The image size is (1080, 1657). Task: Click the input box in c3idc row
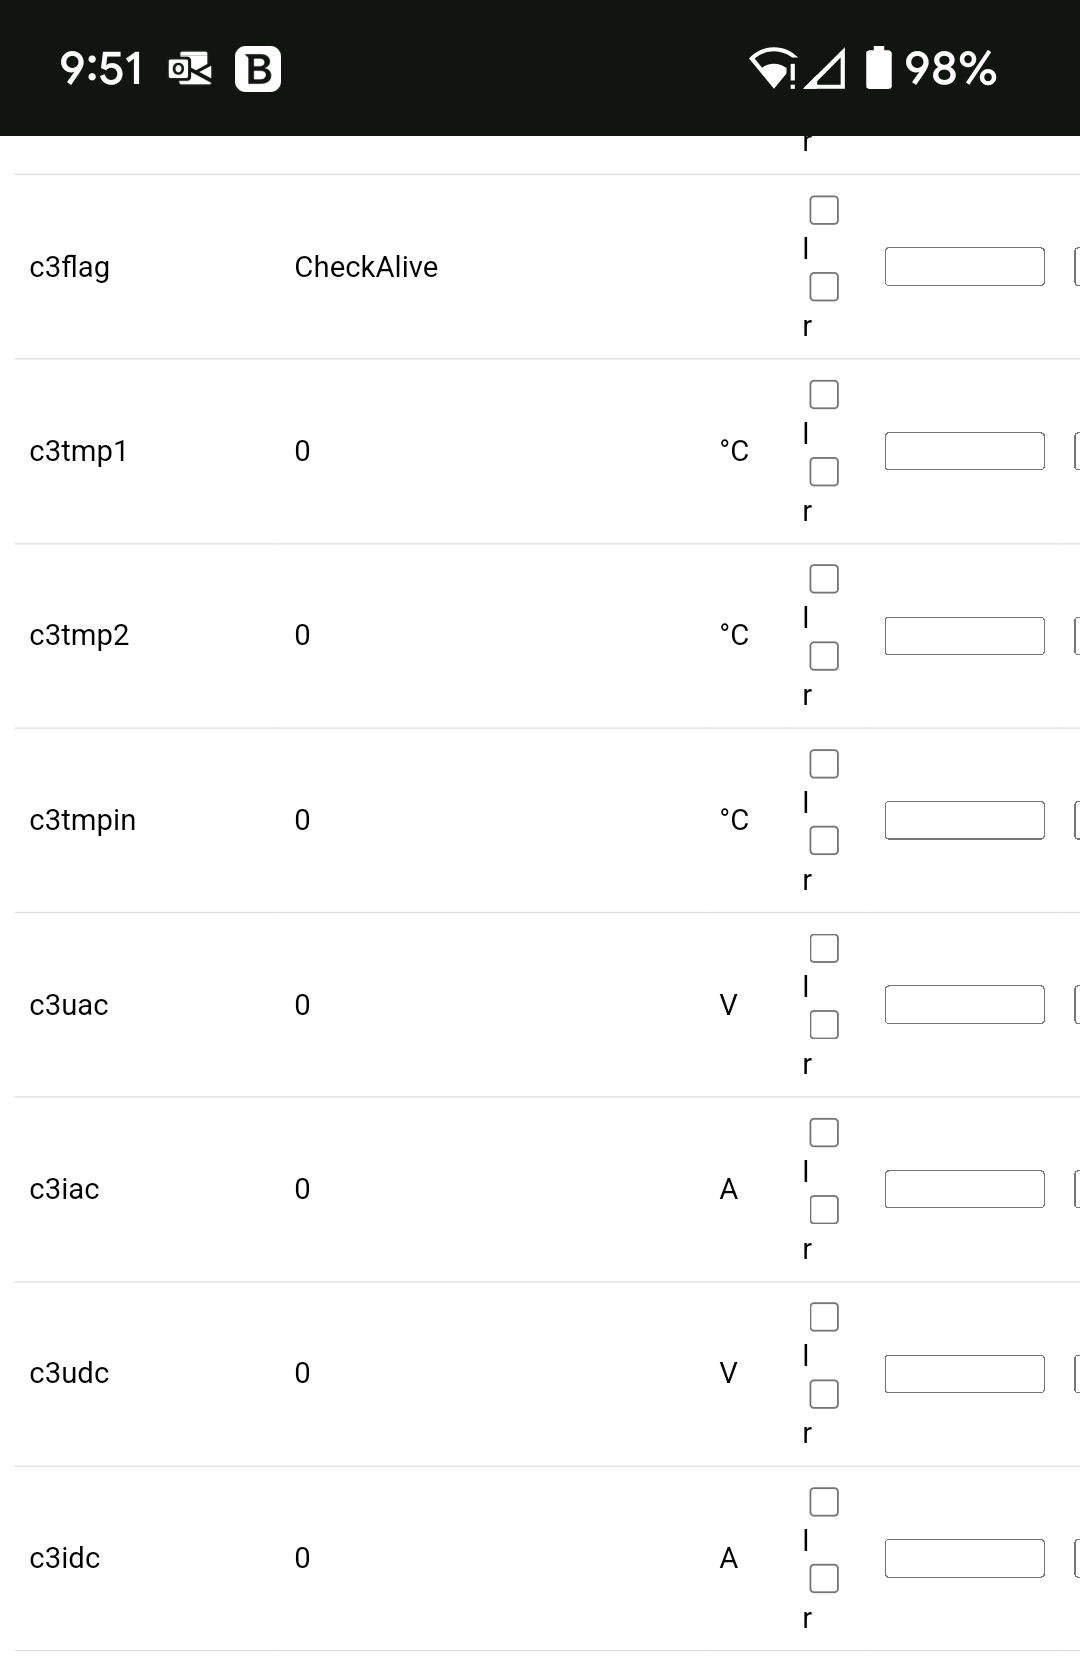click(965, 1558)
